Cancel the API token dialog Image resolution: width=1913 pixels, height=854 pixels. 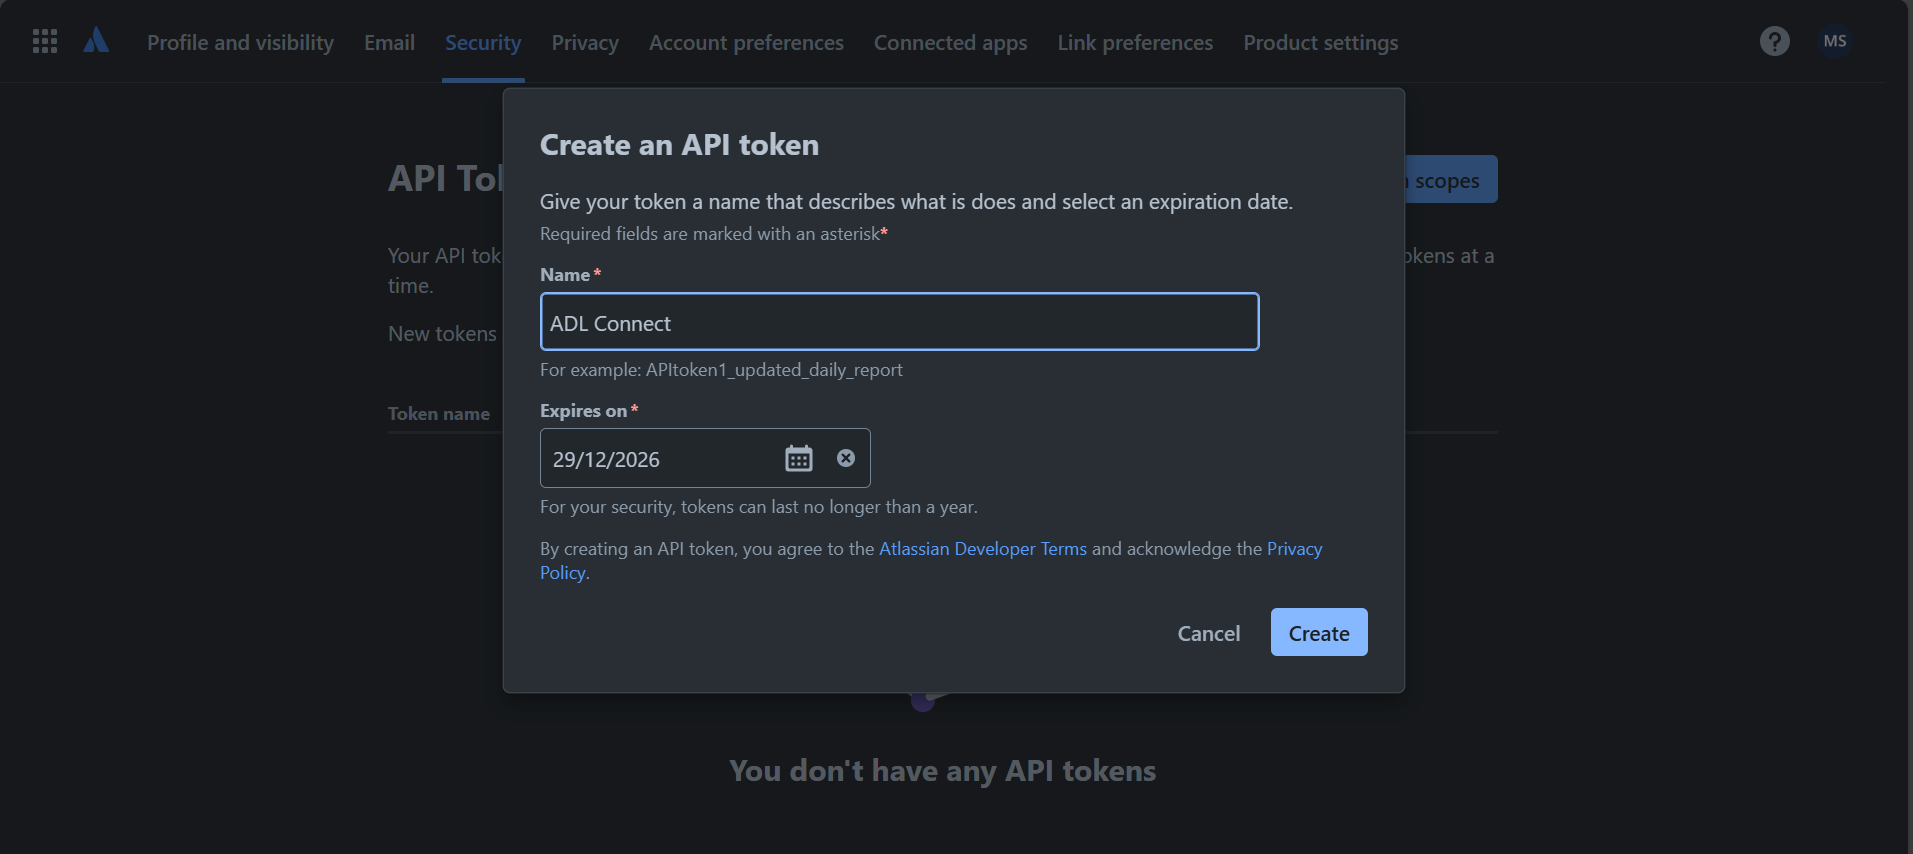1208,633
